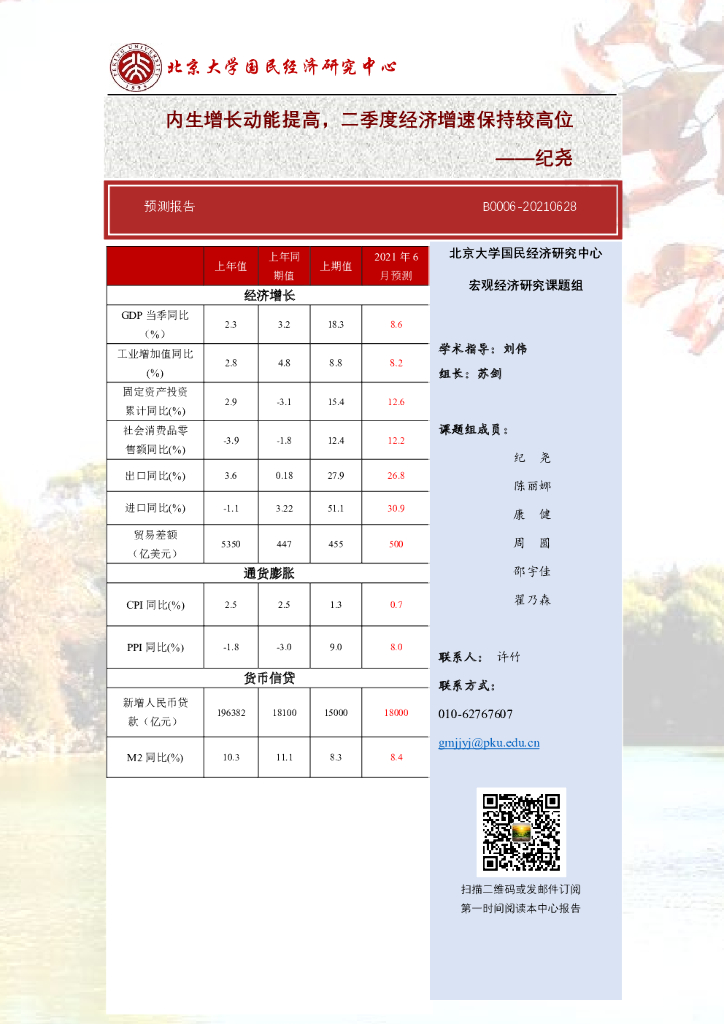Click the 出口同比(%) row label

[155, 475]
